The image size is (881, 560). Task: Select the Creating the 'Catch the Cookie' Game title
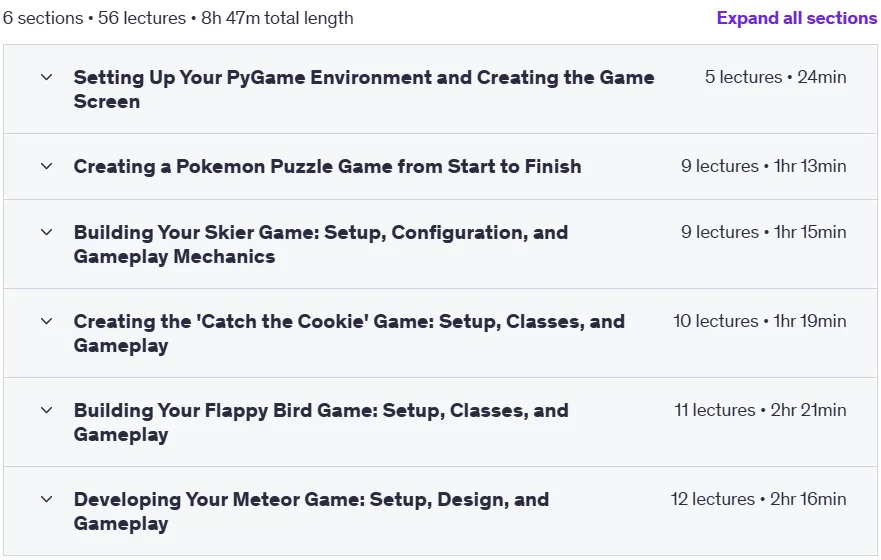click(x=349, y=333)
